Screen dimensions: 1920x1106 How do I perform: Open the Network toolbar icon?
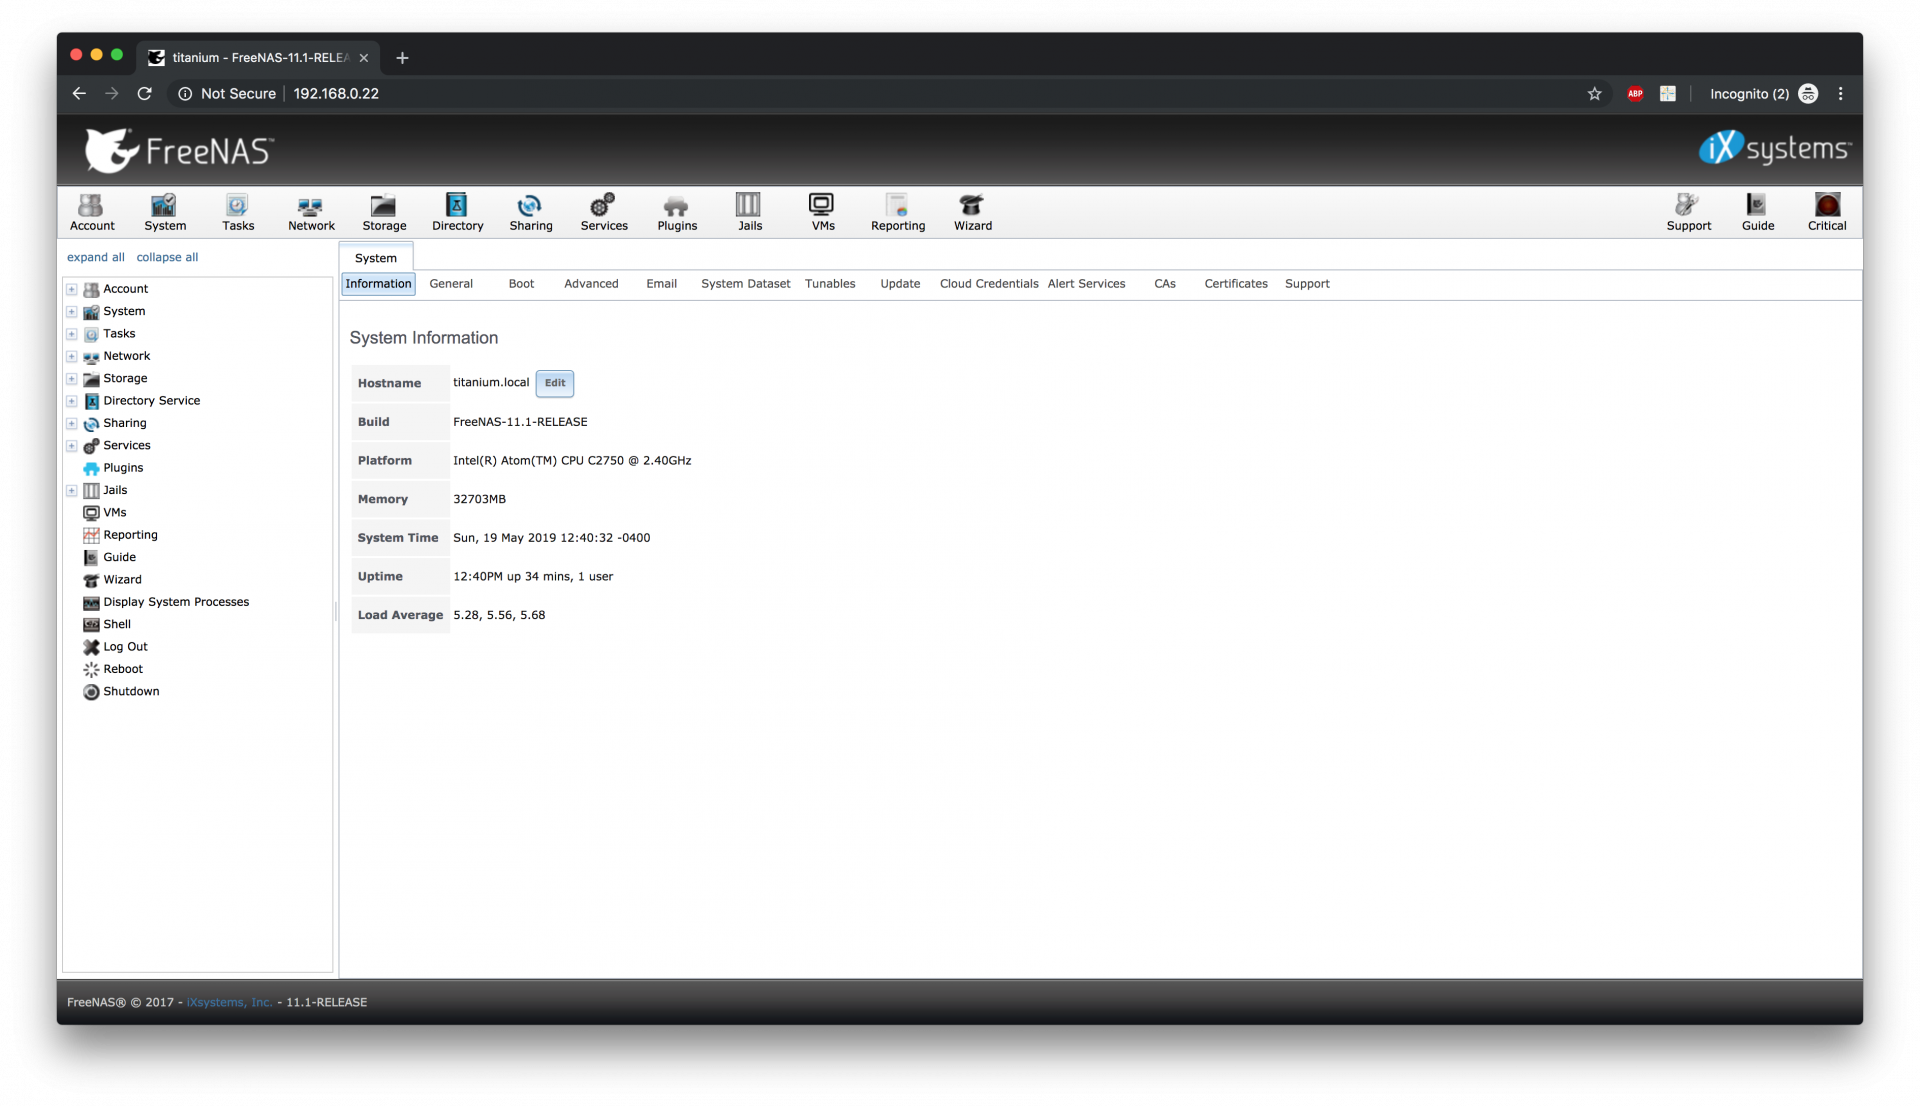311,212
